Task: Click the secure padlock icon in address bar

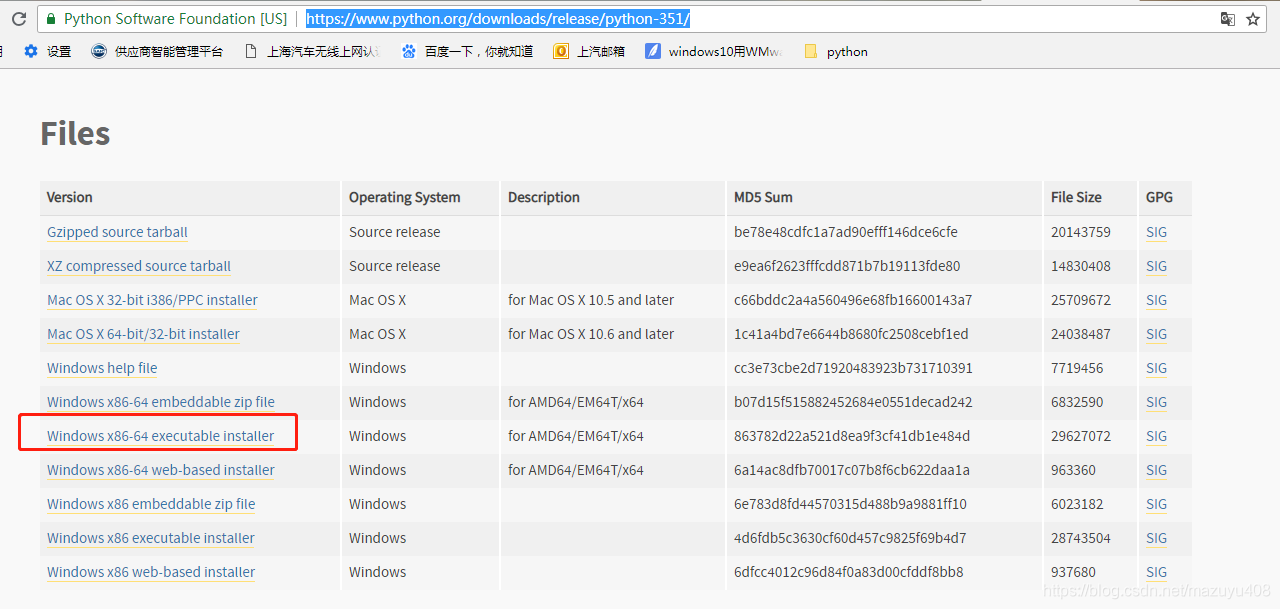Action: point(50,19)
